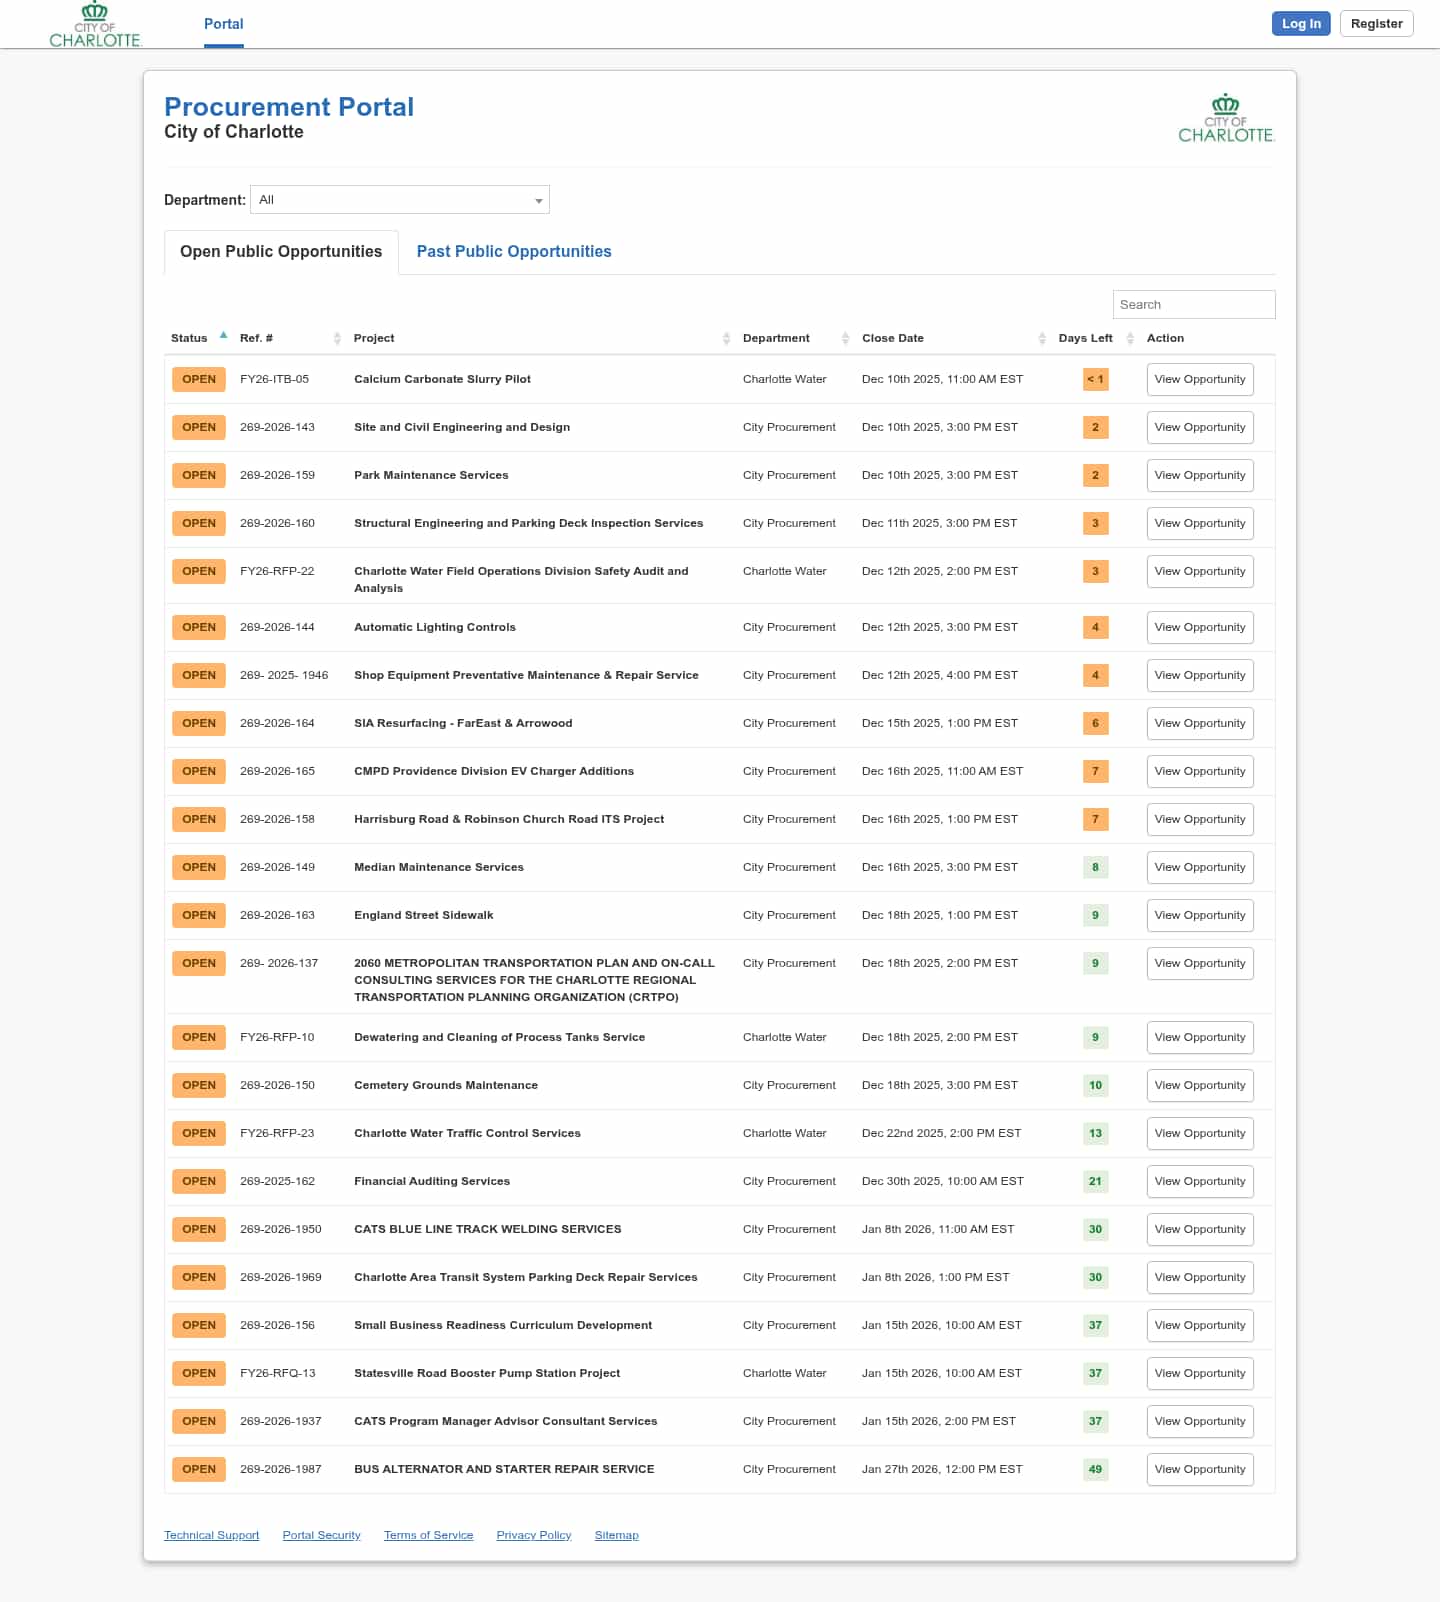Click the Charlotte Water Field Operations Safety Audit project
Image resolution: width=1440 pixels, height=1602 pixels.
click(x=521, y=580)
